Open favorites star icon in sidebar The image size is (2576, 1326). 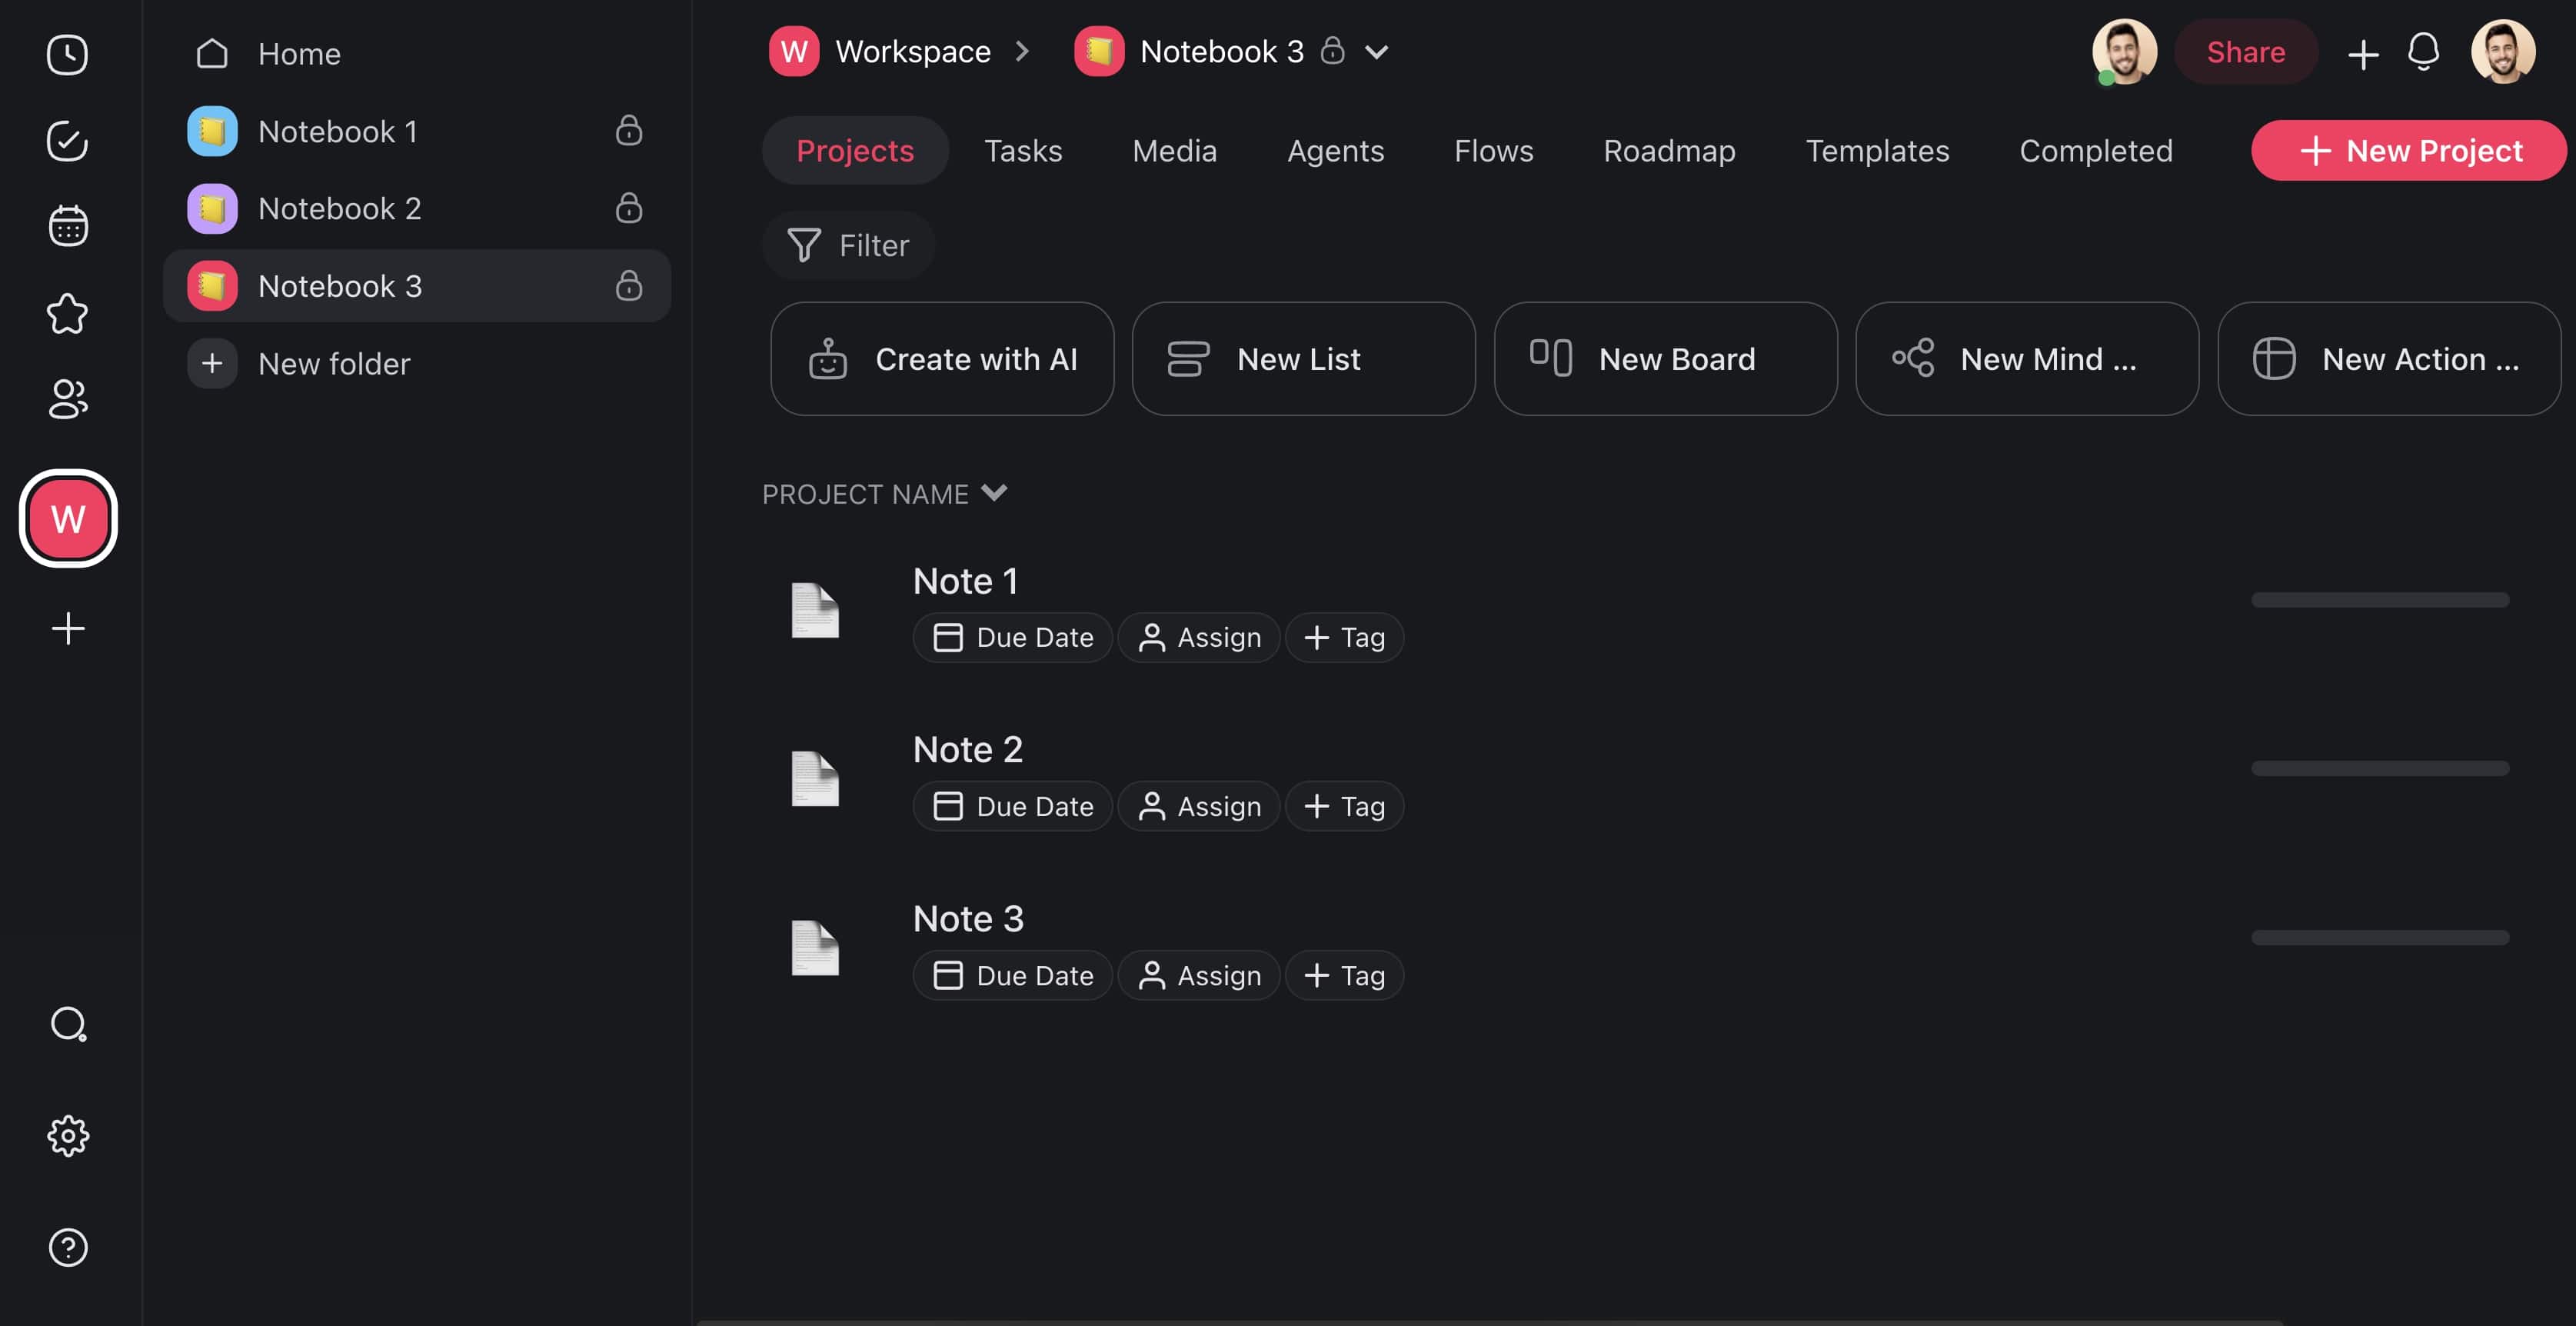tap(68, 314)
